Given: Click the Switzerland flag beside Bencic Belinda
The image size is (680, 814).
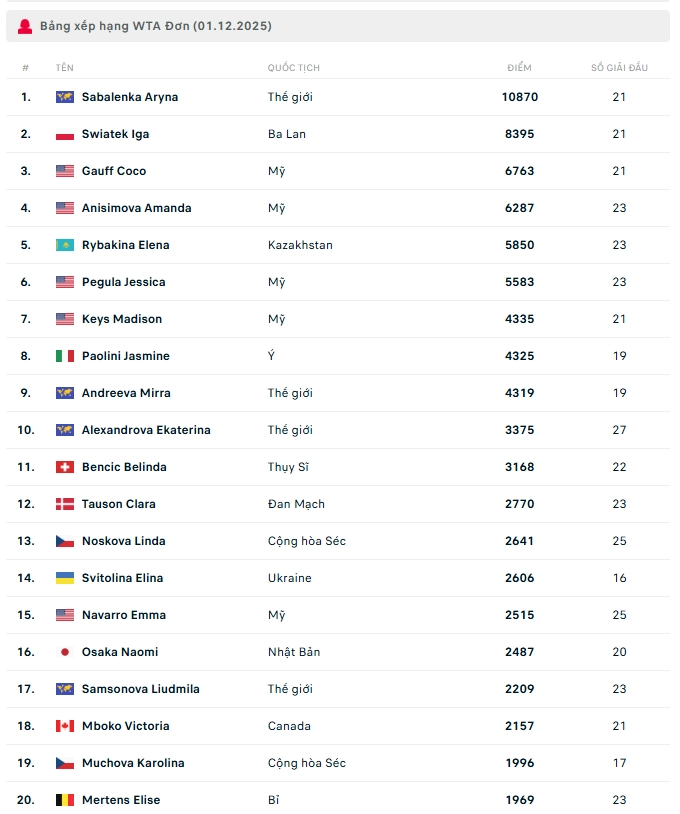Looking at the screenshot, I should [x=65, y=467].
